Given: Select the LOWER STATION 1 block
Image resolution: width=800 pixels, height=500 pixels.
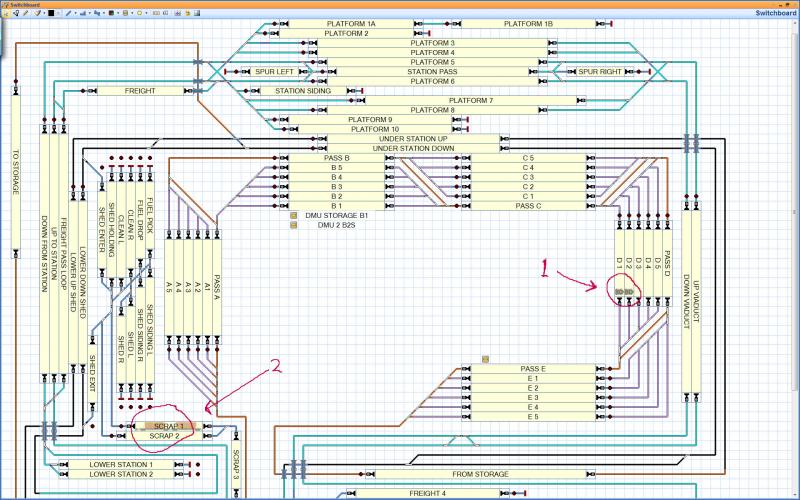Looking at the screenshot, I should (x=121, y=465).
